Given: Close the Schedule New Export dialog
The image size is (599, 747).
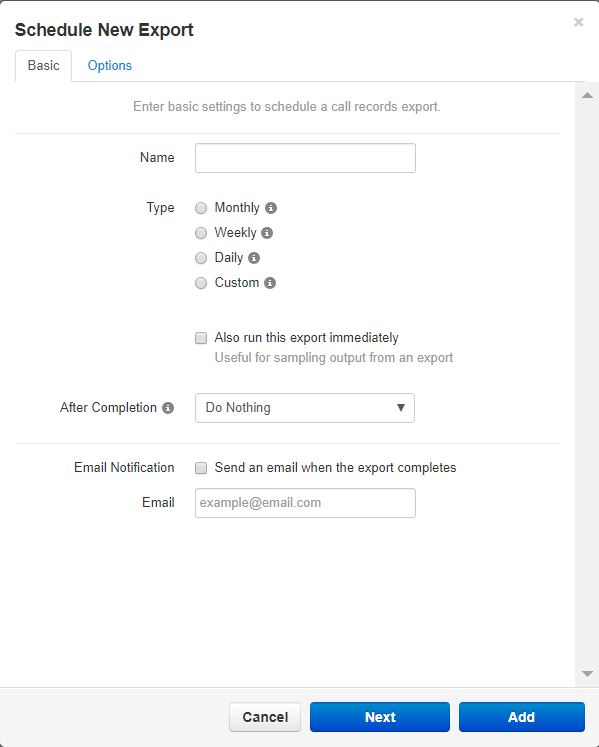Looking at the screenshot, I should click(x=578, y=22).
